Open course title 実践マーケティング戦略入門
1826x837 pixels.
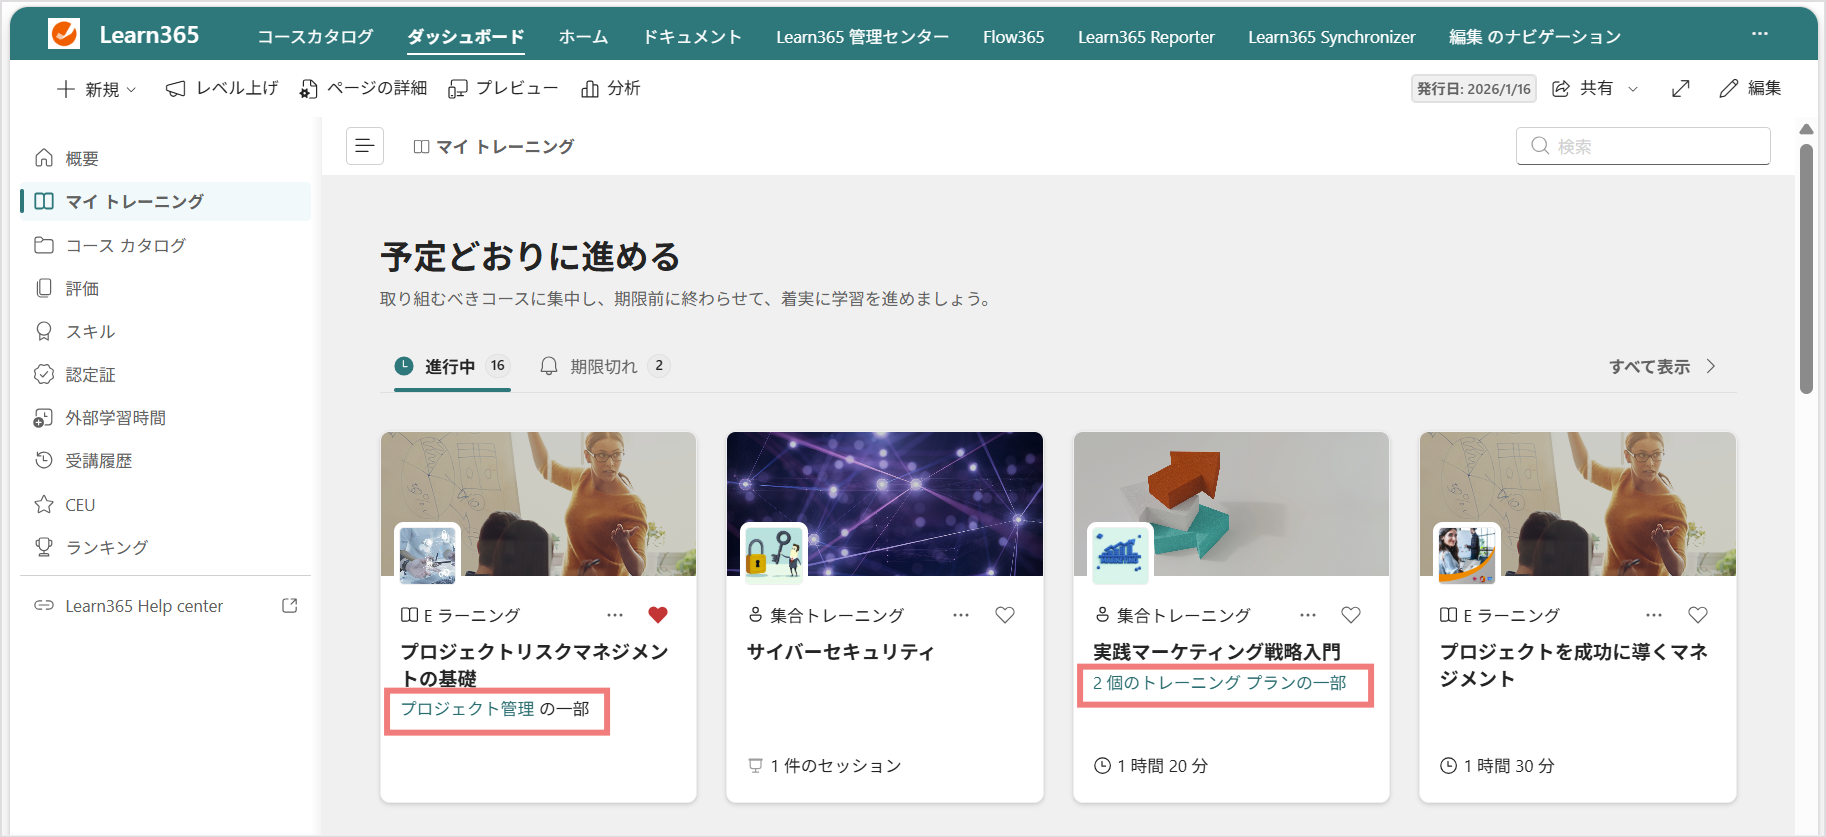click(x=1216, y=652)
